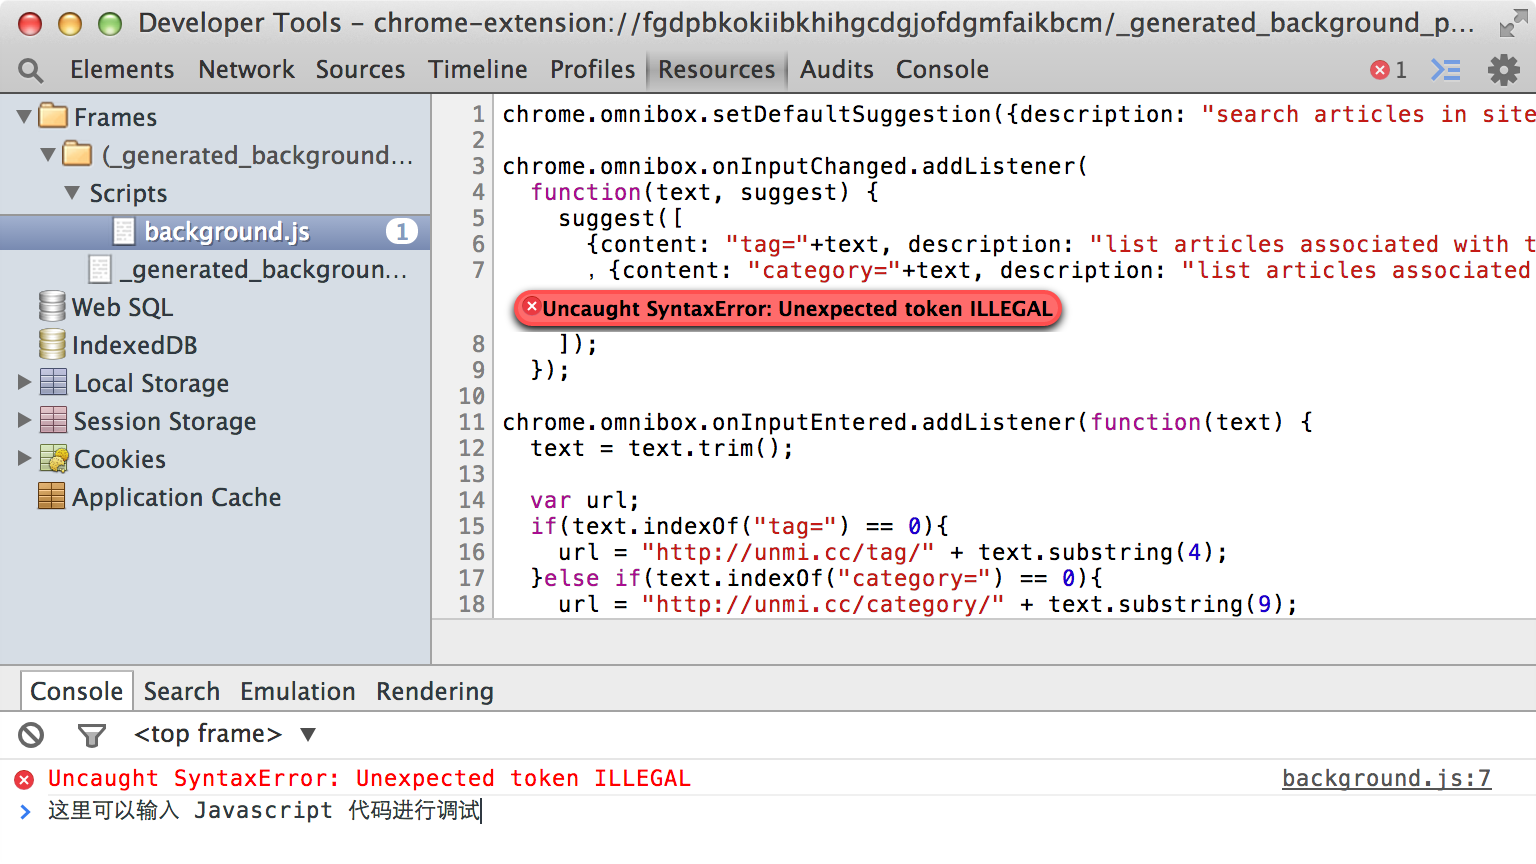Select Web SQL database item

coord(121,307)
